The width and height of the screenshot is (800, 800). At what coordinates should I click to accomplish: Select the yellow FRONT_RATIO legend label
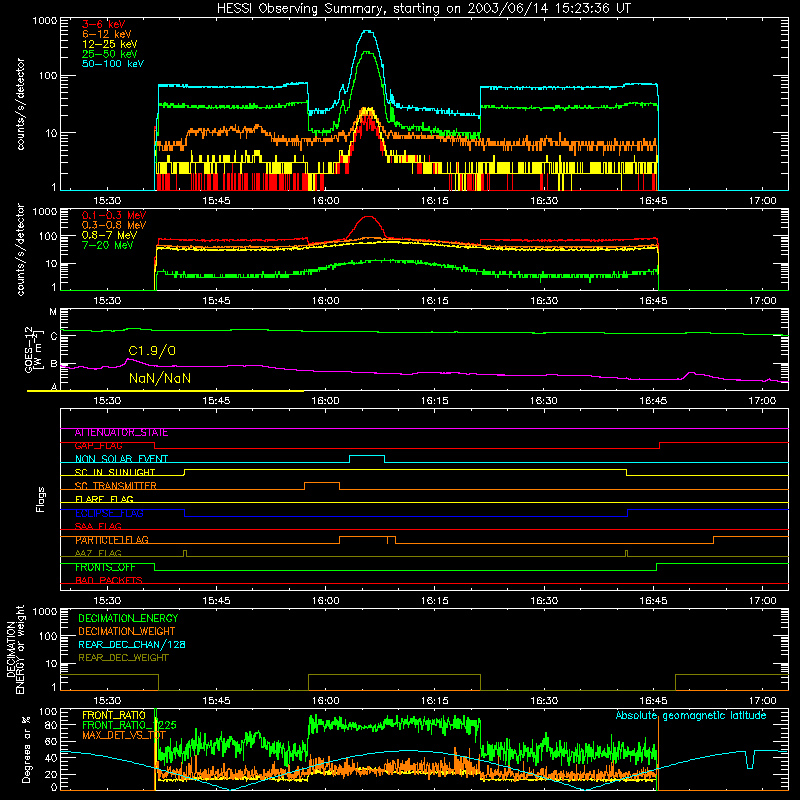(114, 715)
